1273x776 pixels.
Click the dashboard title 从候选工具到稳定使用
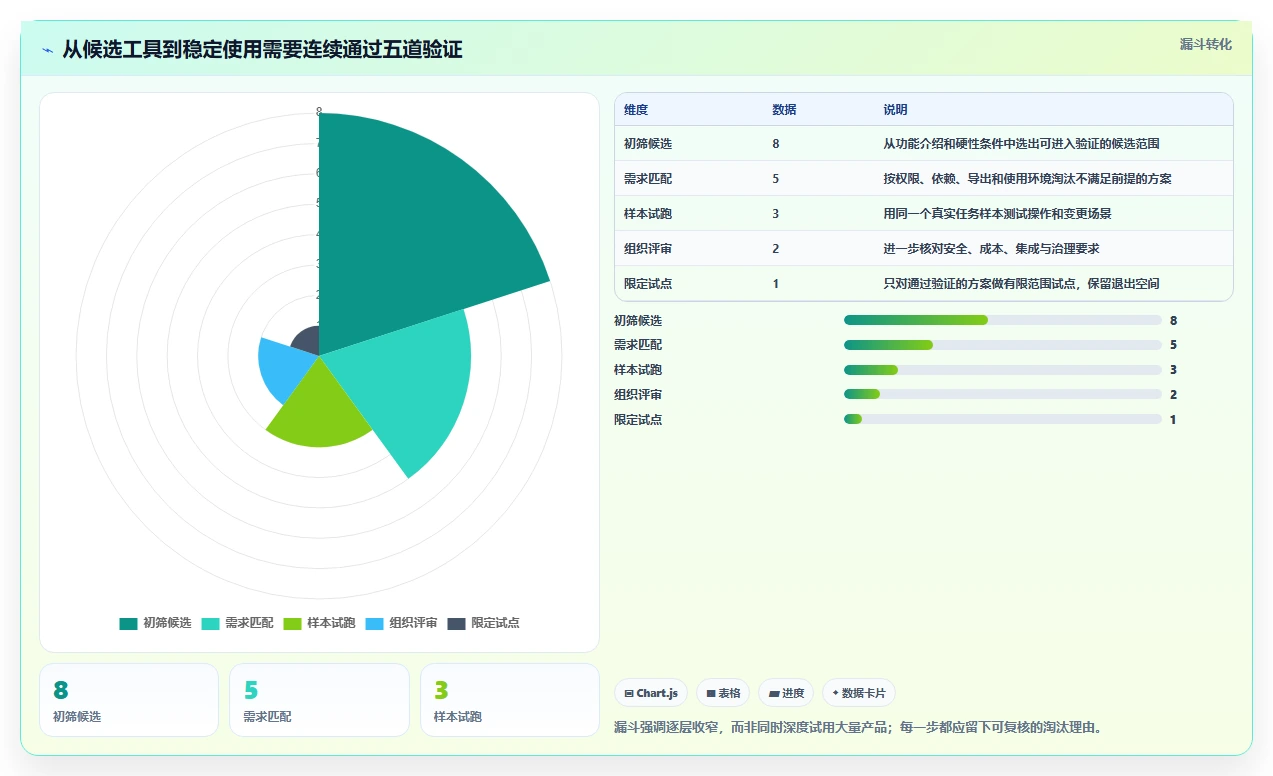(262, 50)
